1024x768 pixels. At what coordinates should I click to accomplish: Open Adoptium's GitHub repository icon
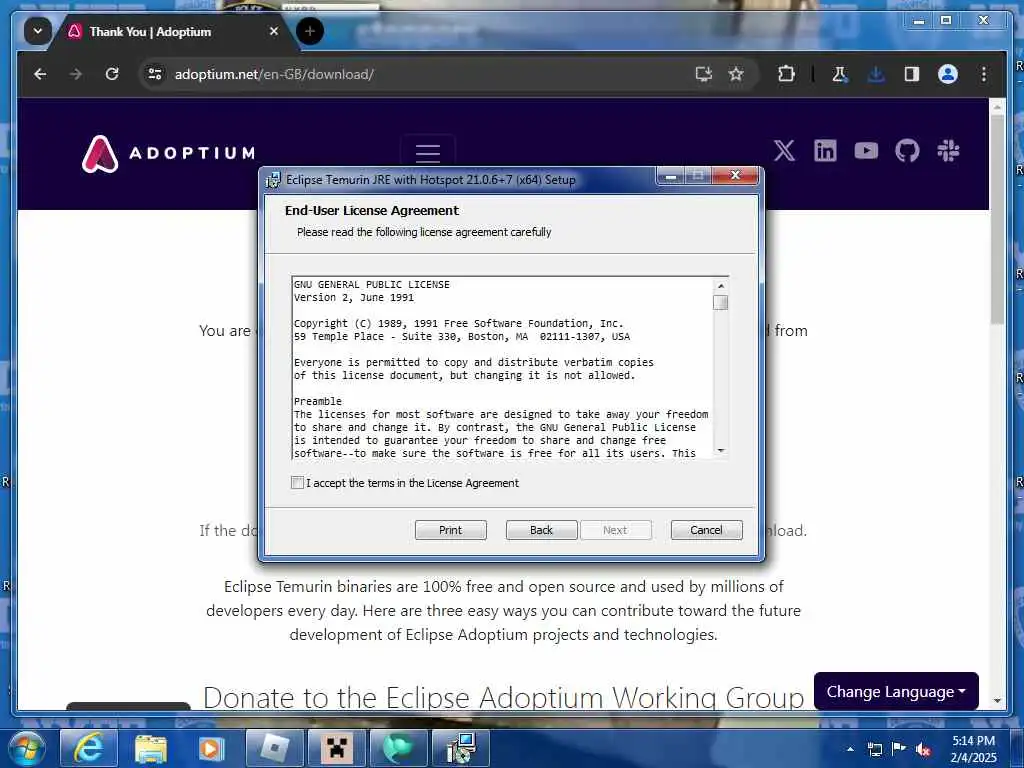[907, 151]
